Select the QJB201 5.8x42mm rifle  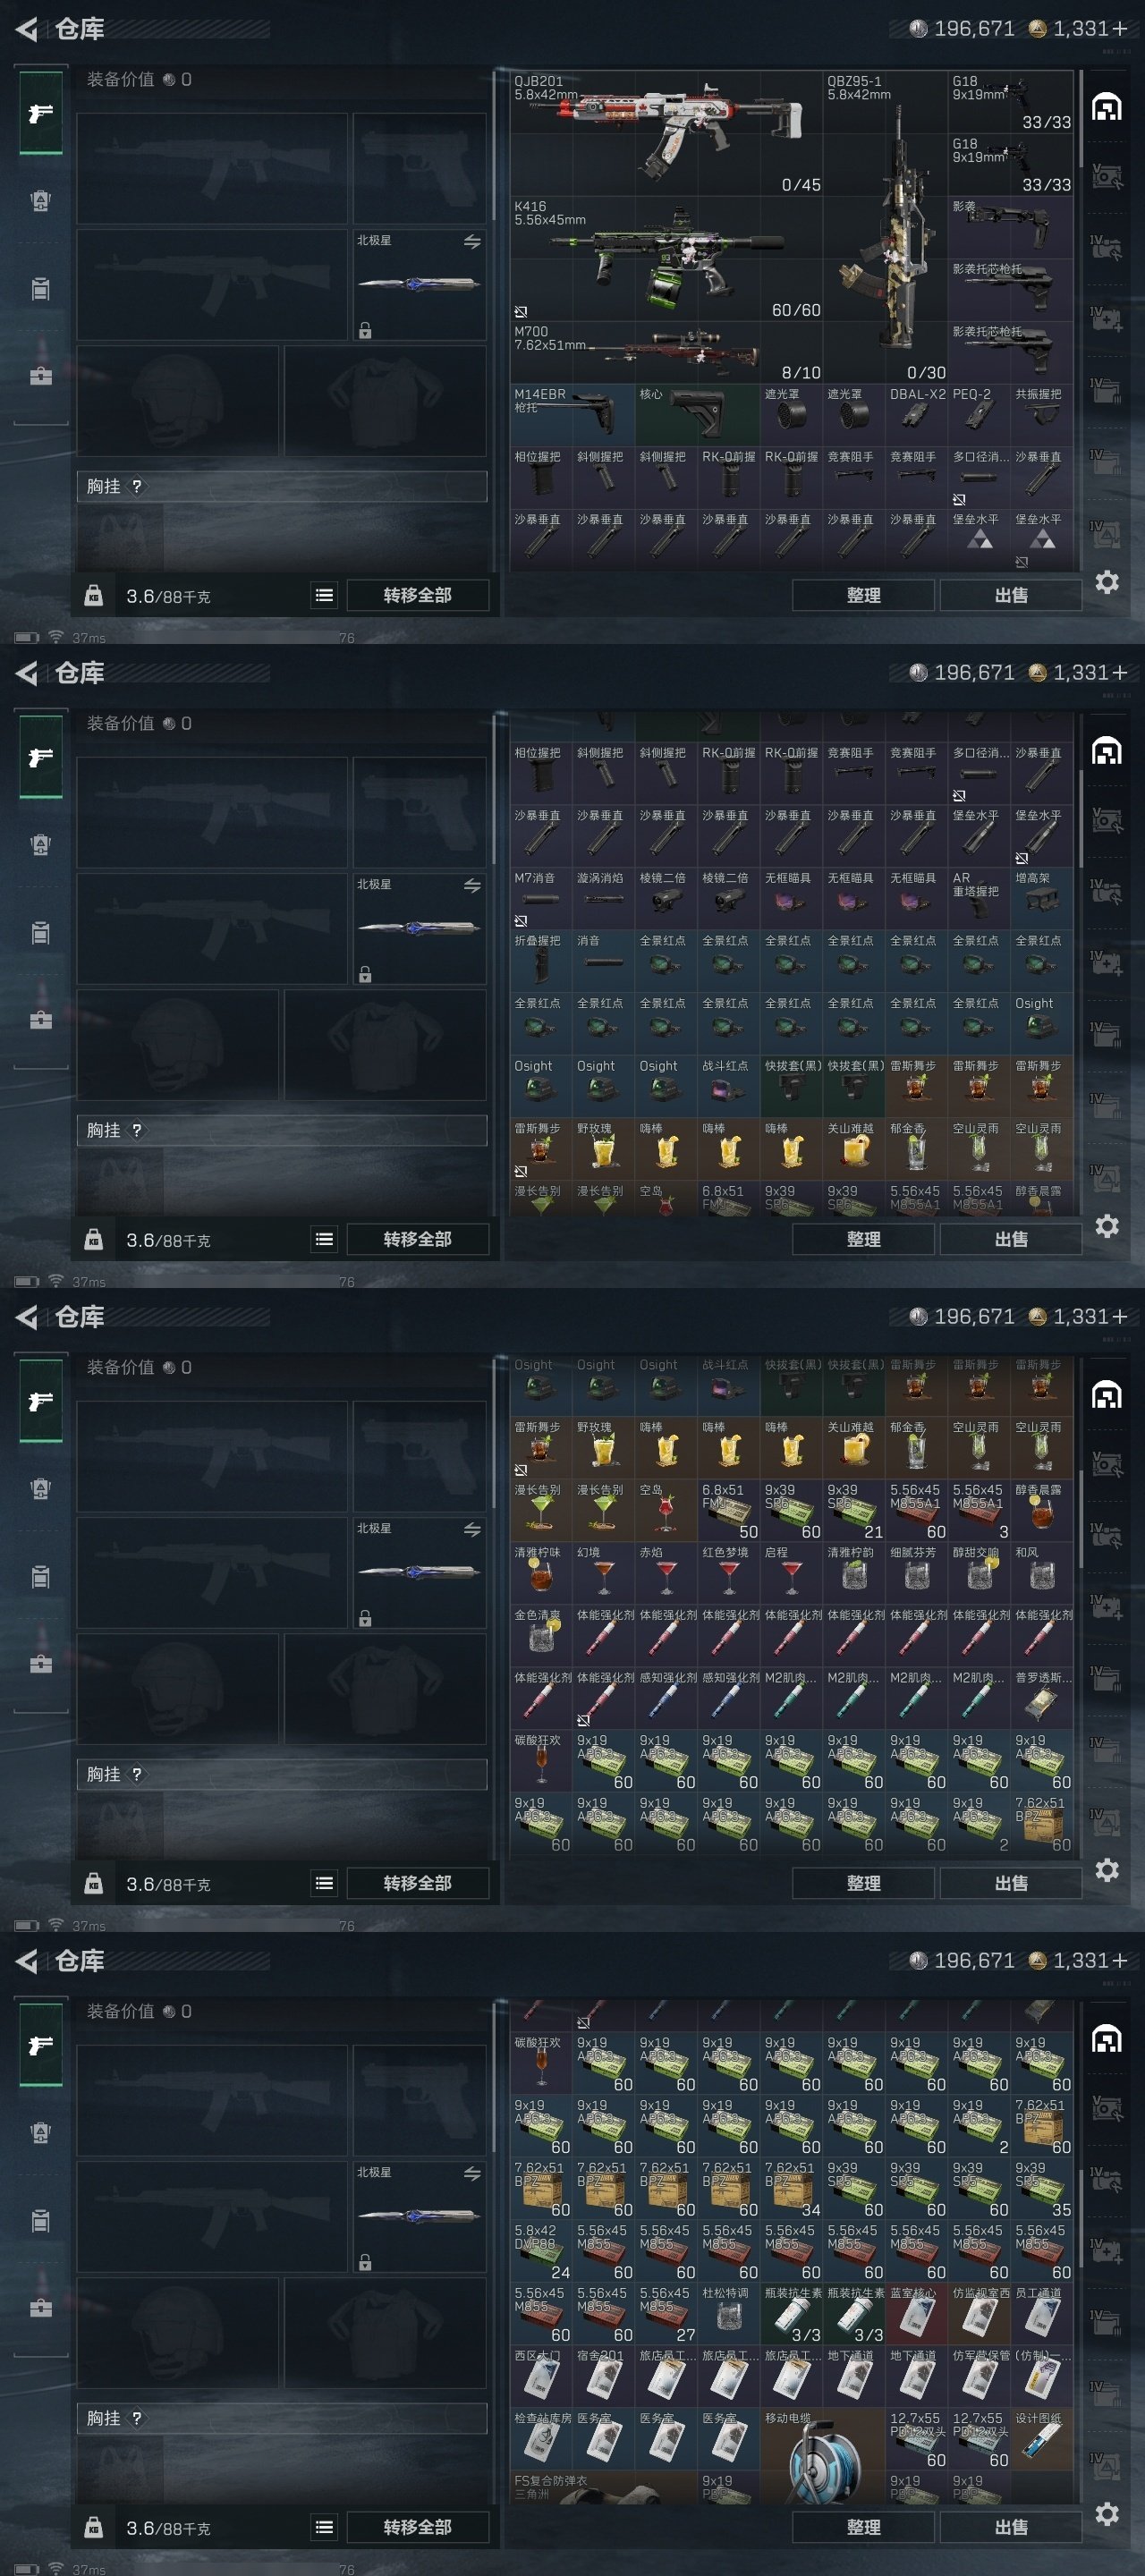[x=666, y=133]
